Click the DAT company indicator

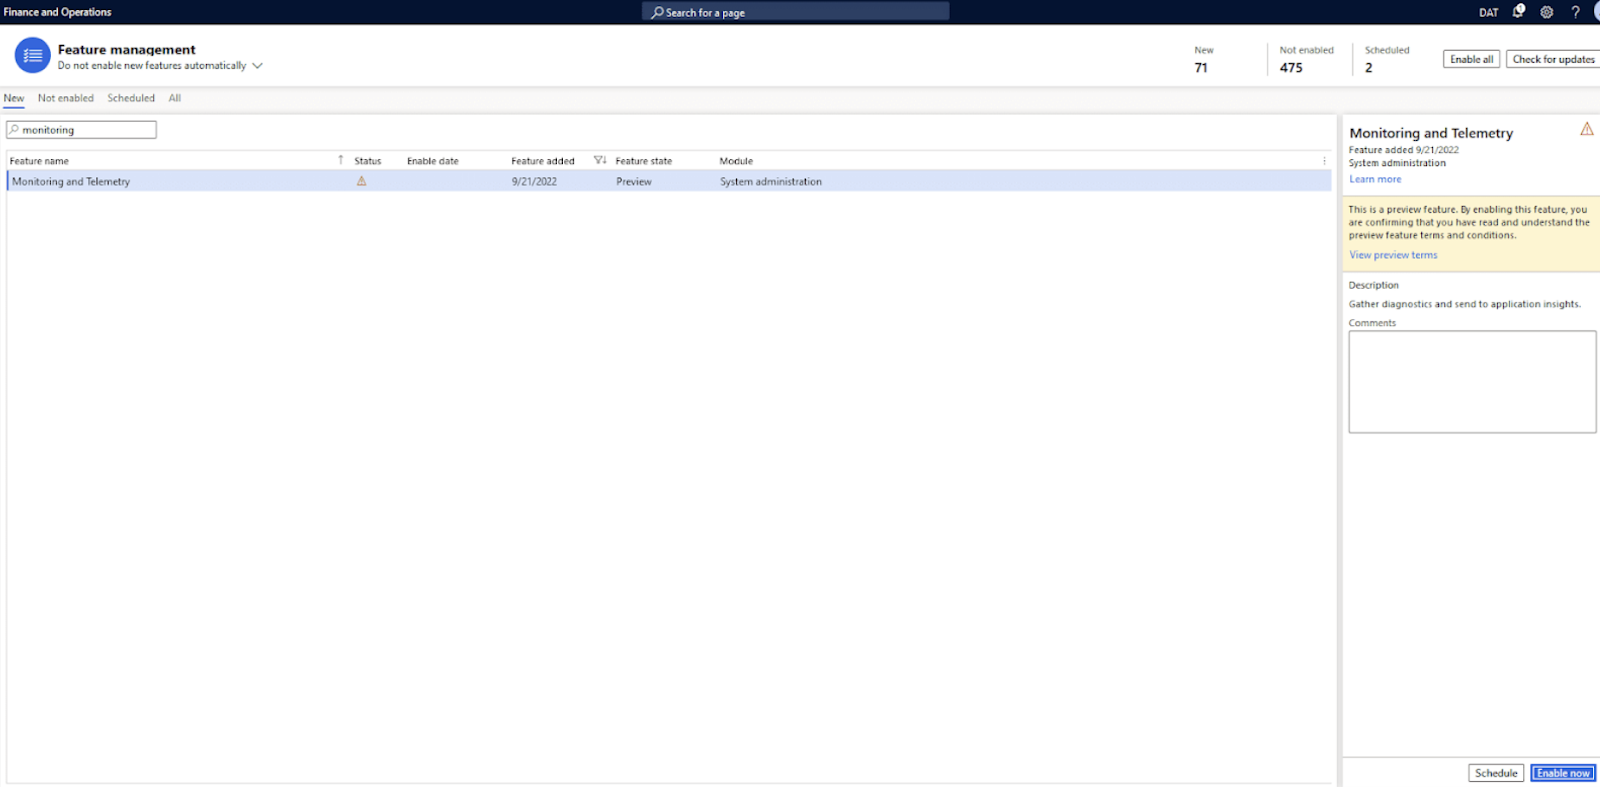1489,13
